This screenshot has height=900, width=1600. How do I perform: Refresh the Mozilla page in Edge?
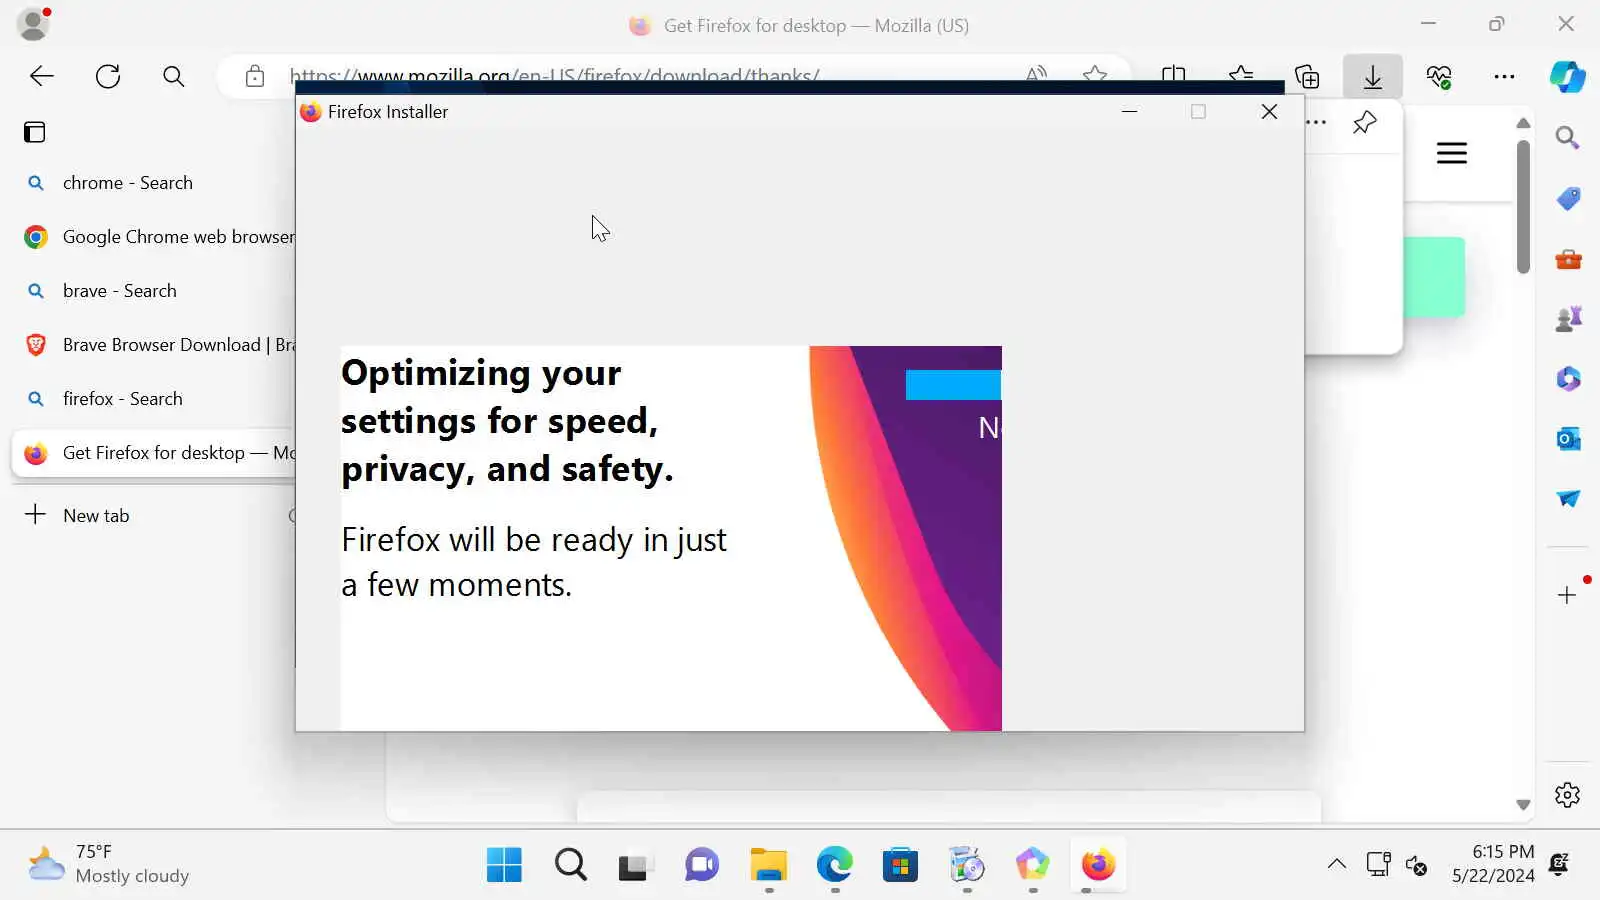pos(108,76)
